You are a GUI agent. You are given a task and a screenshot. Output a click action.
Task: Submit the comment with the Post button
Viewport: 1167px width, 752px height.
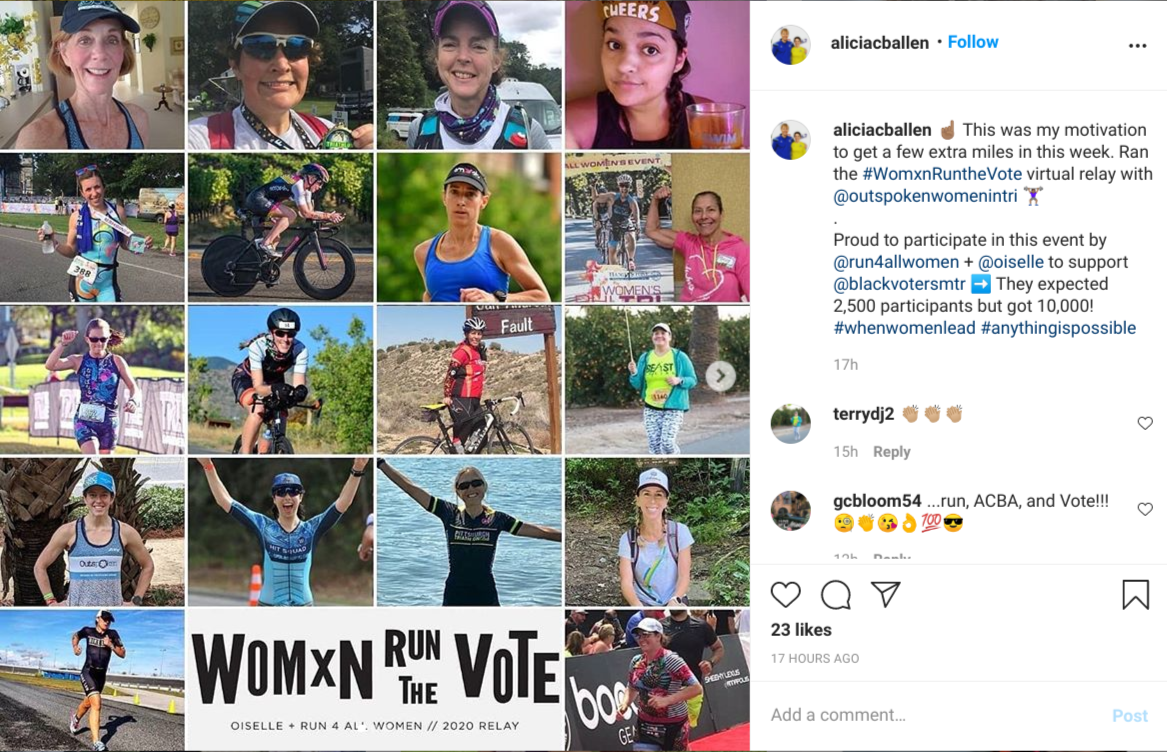tap(1130, 716)
